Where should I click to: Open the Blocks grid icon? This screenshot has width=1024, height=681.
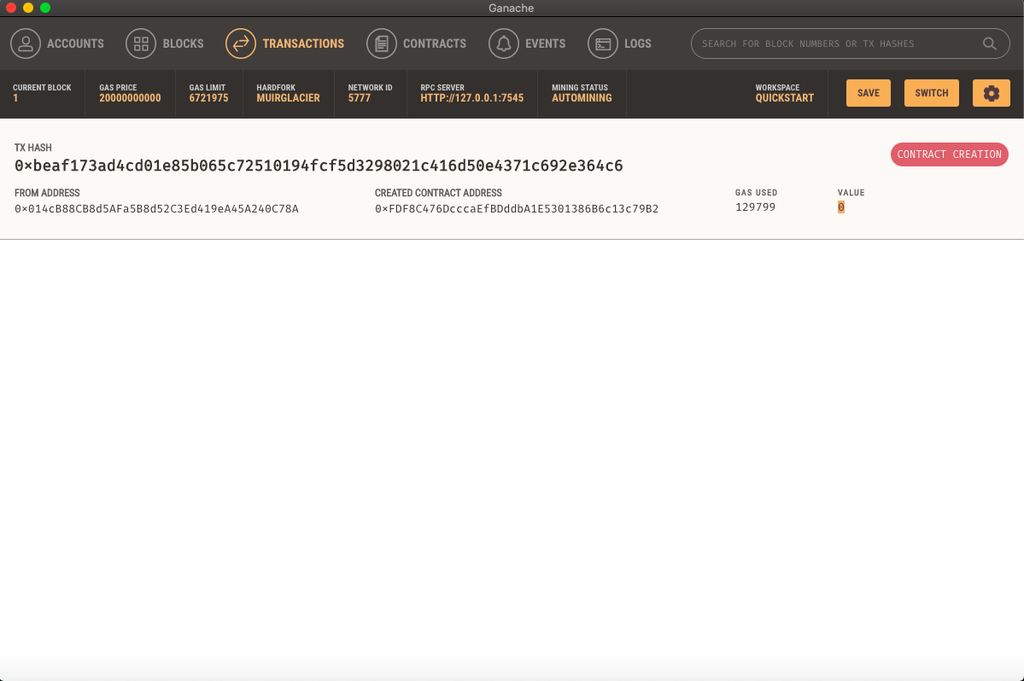[141, 44]
